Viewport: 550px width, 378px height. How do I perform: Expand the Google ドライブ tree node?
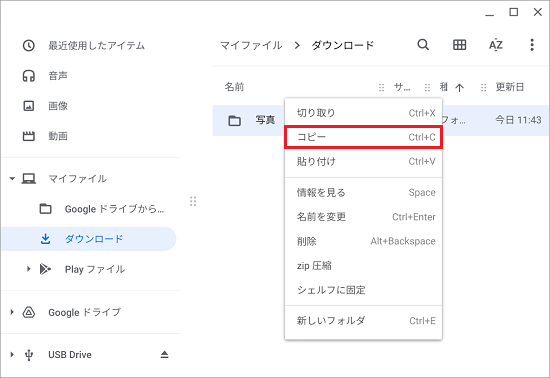pyautogui.click(x=12, y=312)
